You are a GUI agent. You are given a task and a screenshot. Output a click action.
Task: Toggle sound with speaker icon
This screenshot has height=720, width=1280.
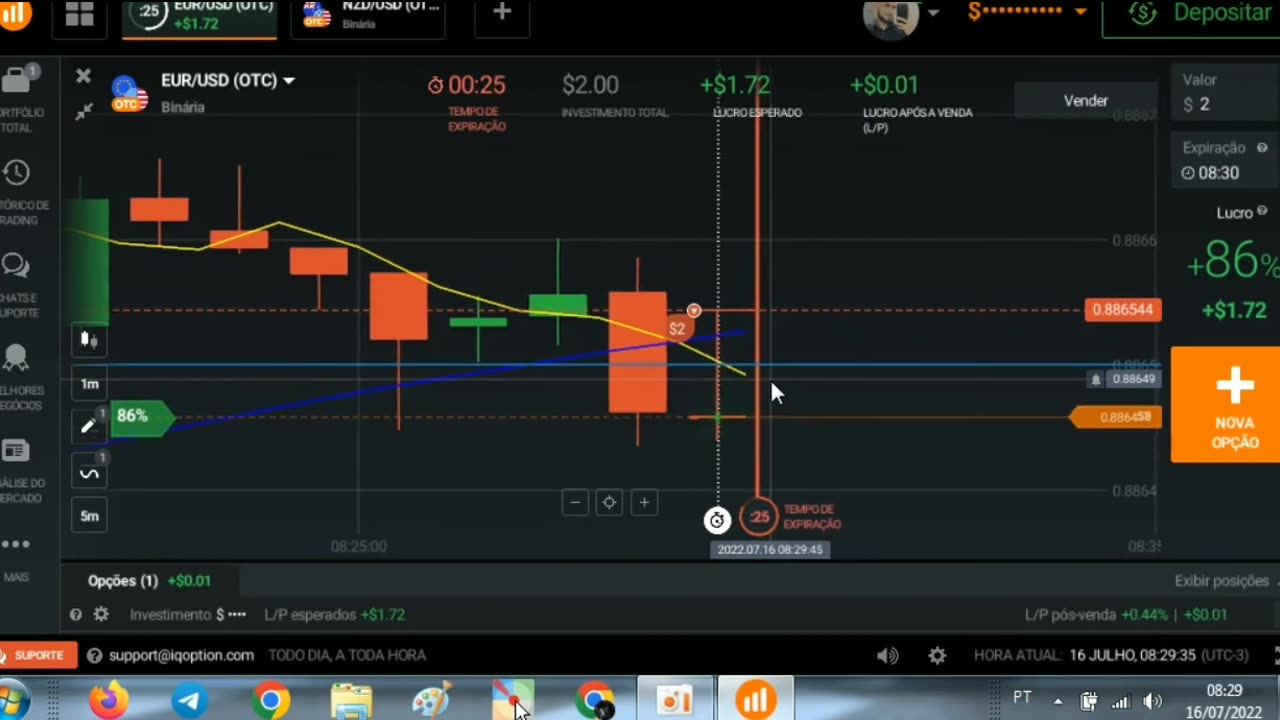(x=887, y=656)
